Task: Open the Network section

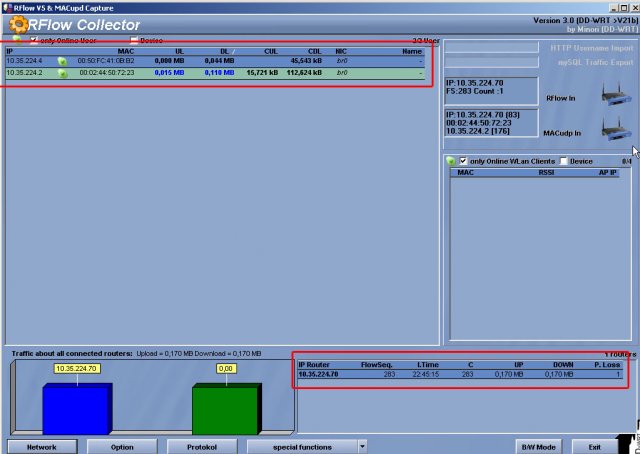Action: click(x=42, y=446)
